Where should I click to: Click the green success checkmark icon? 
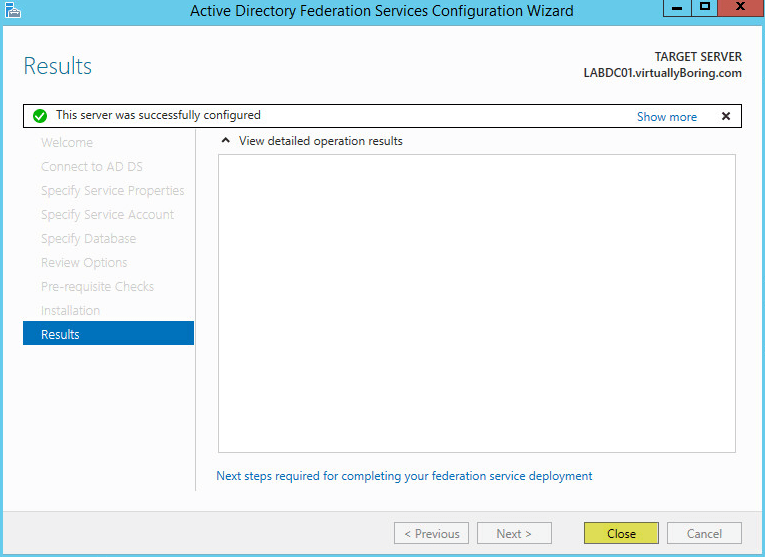click(40, 116)
